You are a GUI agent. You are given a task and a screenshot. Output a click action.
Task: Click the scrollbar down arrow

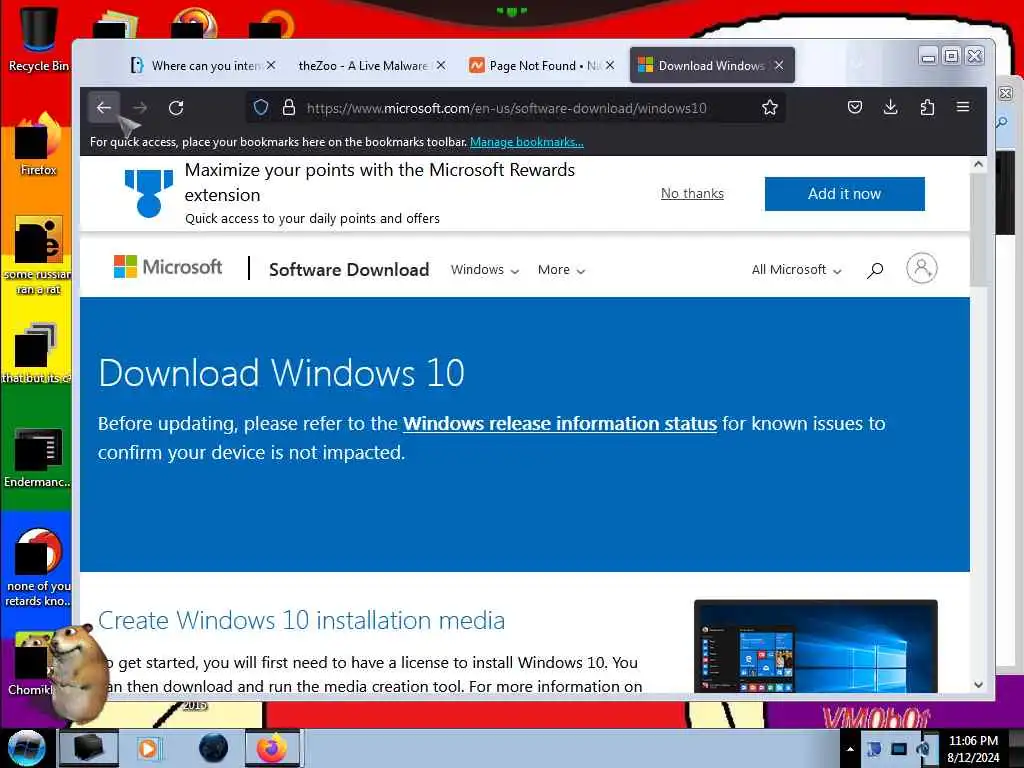coord(978,684)
